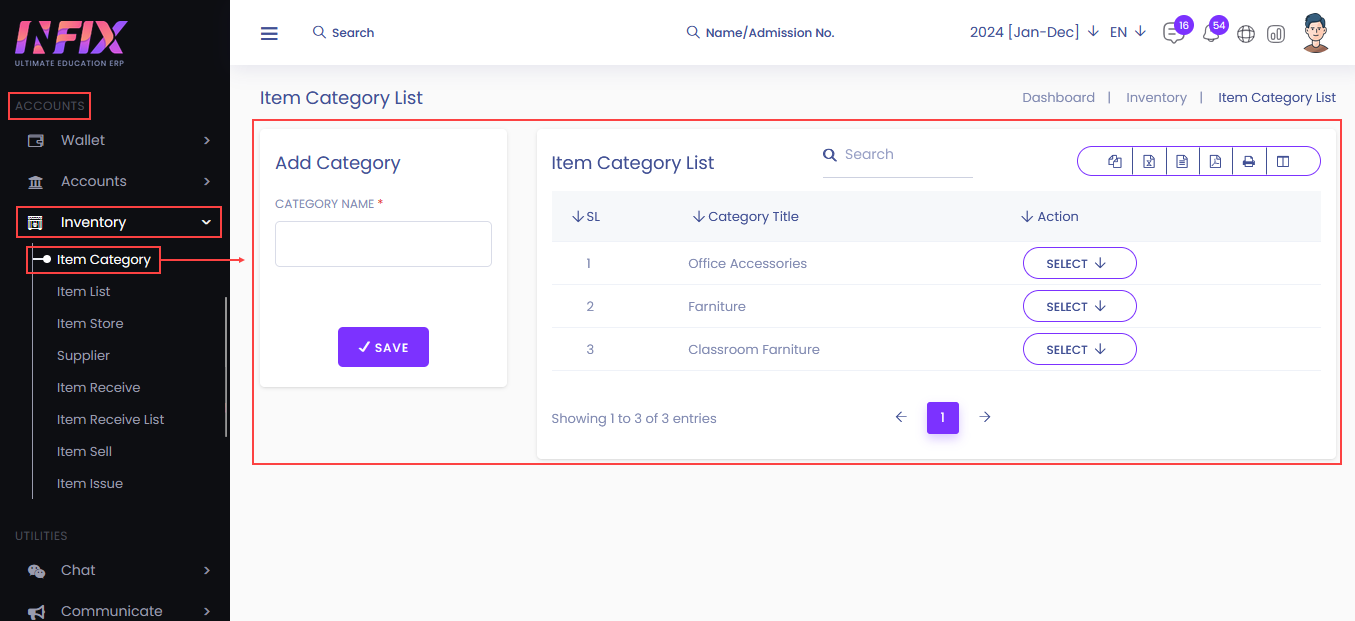Click the sidebar scrollbar
Image resolution: width=1355 pixels, height=621 pixels.
click(x=226, y=366)
